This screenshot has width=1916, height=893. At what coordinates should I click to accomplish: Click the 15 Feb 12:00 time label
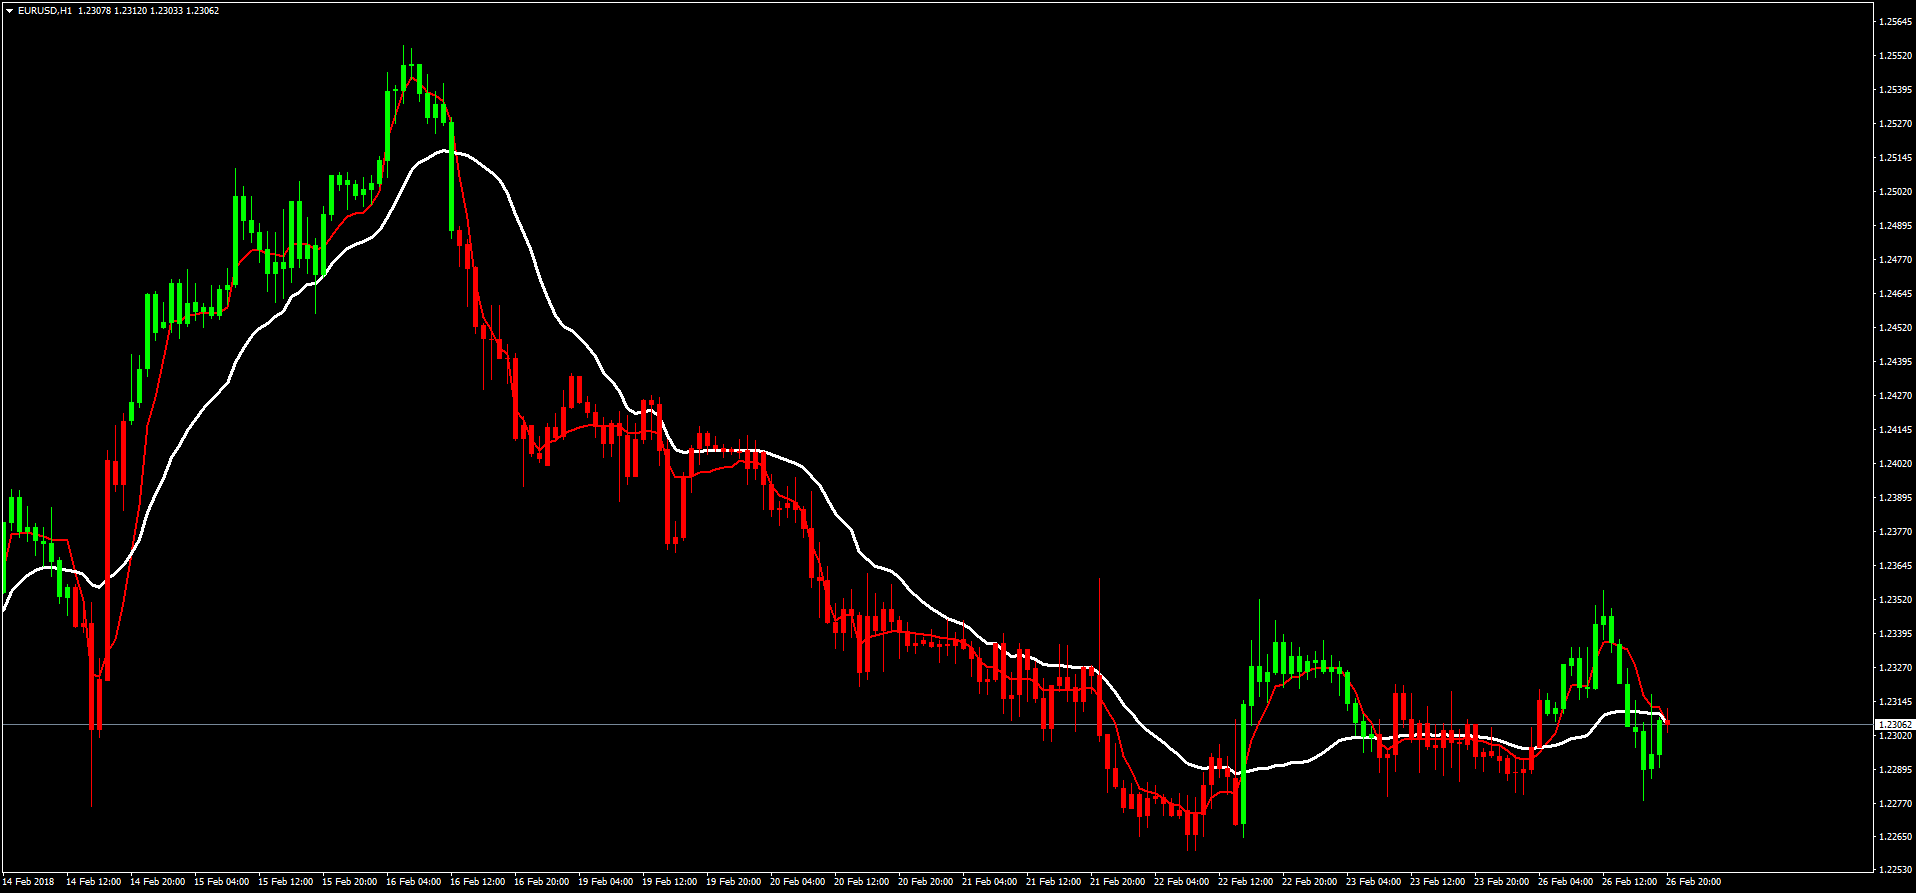pyautogui.click(x=285, y=882)
